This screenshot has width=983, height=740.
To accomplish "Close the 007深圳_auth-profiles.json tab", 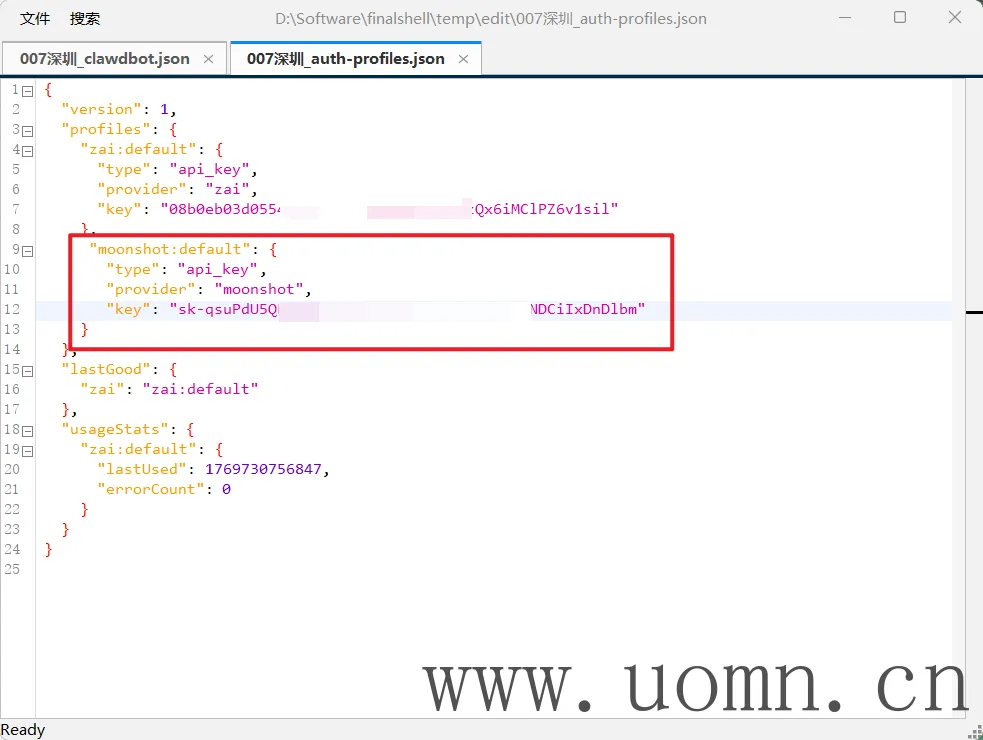I will [x=464, y=59].
